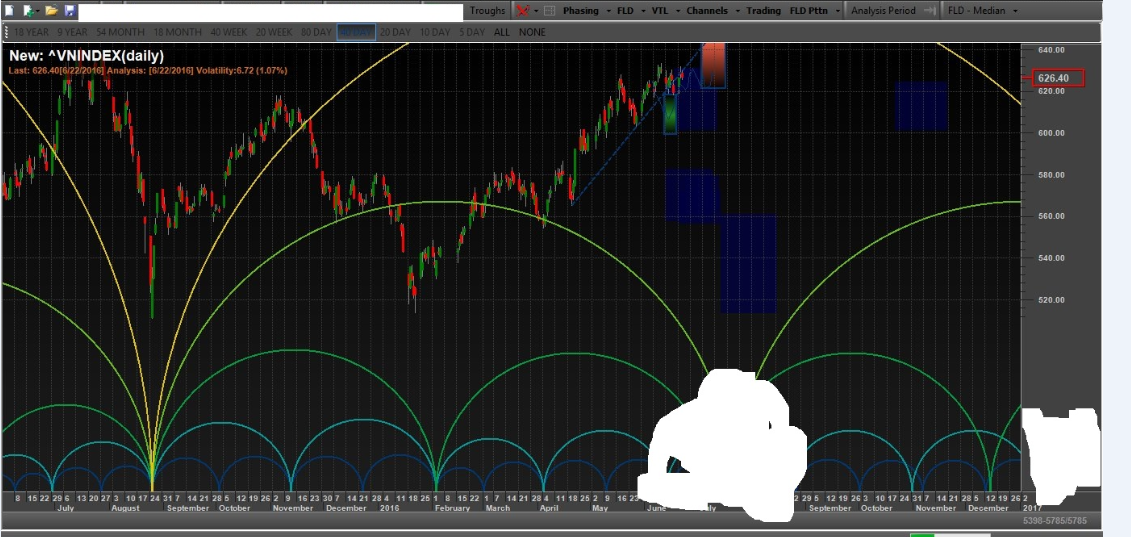This screenshot has height=537, width=1131.
Task: Expand the dropdown arrow next to FLD
Action: coord(643,11)
